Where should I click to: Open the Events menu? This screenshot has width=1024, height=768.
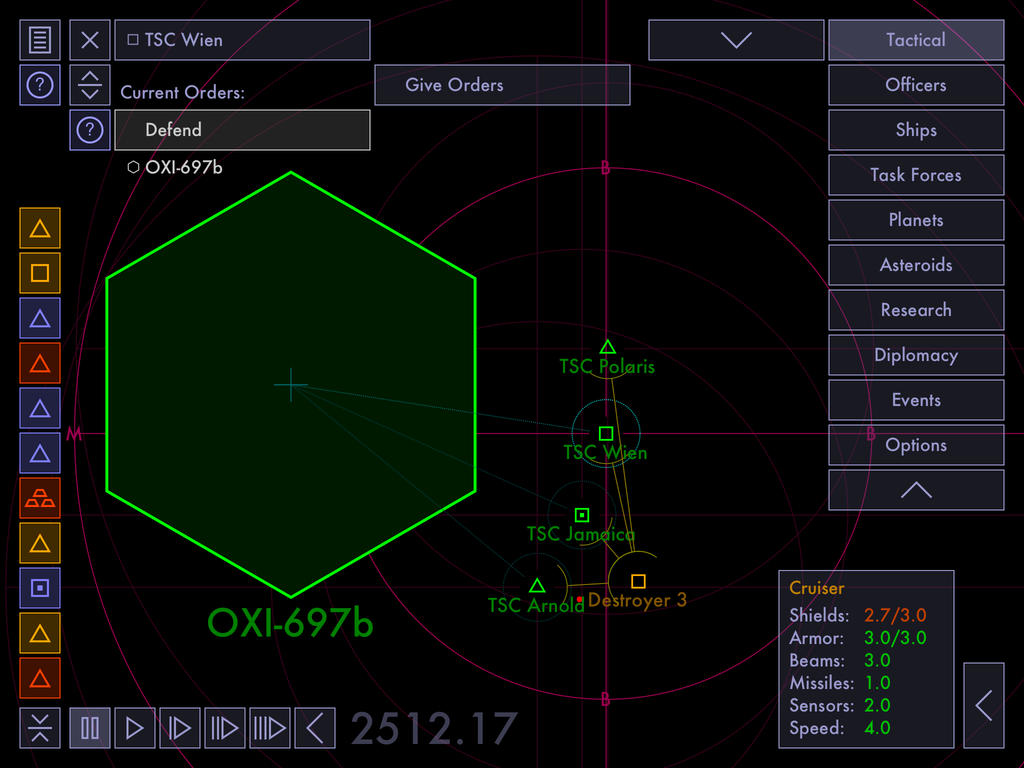click(916, 400)
